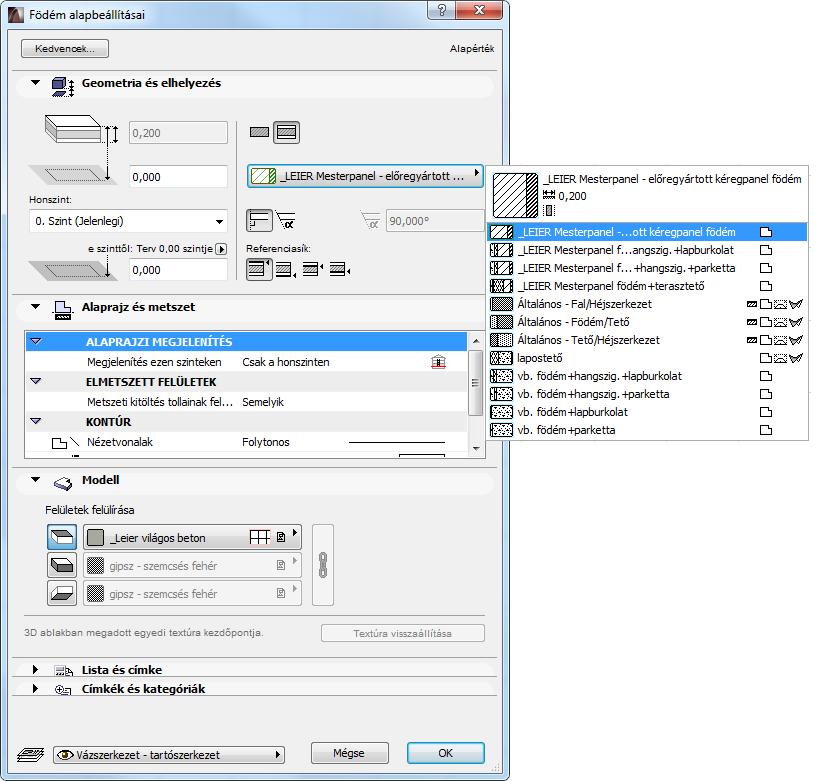
Task: Open the Kedvencek favorites button
Action: coord(65,49)
